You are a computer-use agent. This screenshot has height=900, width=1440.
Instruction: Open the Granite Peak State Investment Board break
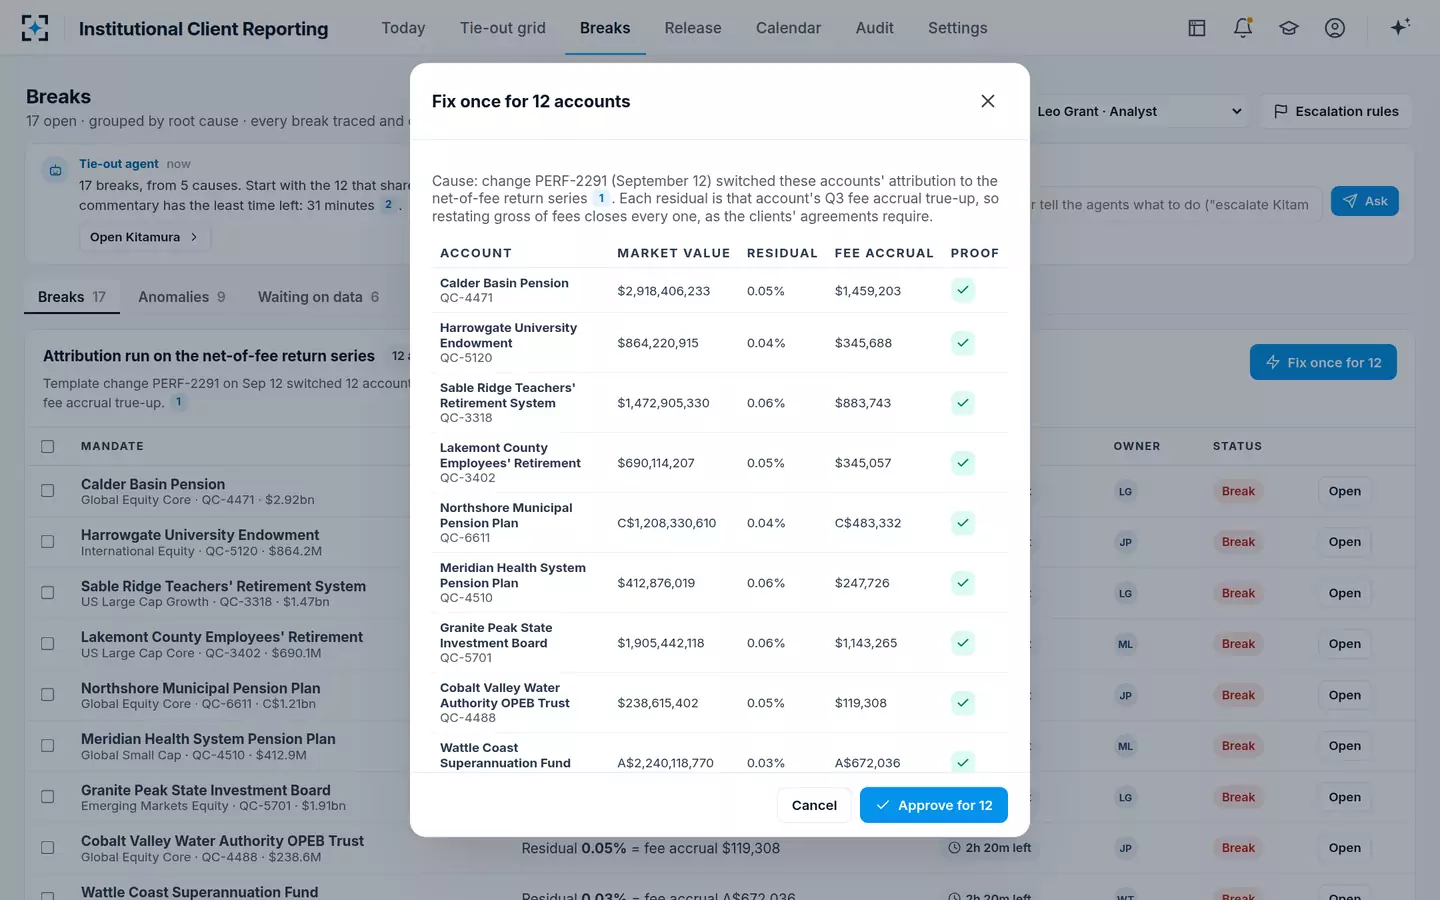tap(1345, 797)
